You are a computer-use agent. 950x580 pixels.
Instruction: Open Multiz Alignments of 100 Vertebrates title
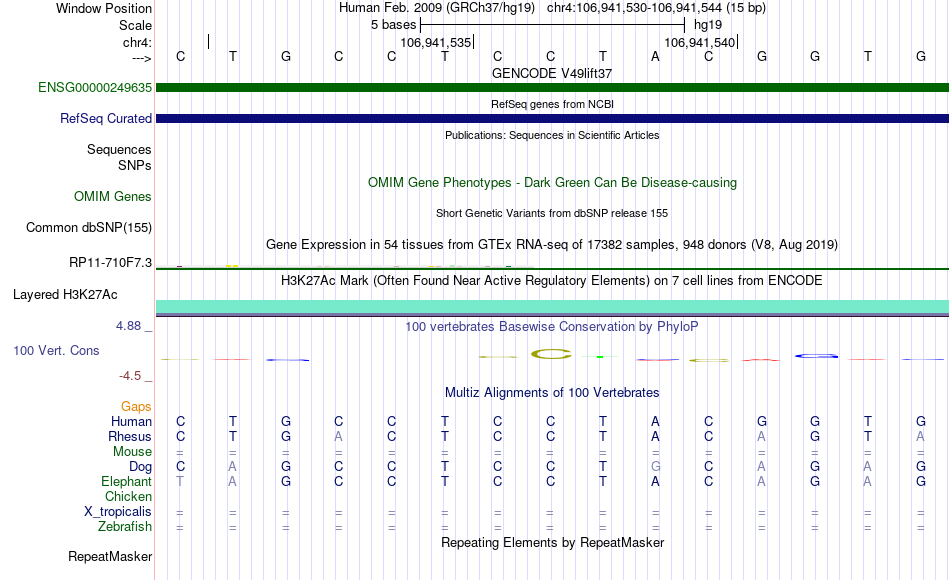tap(552, 392)
